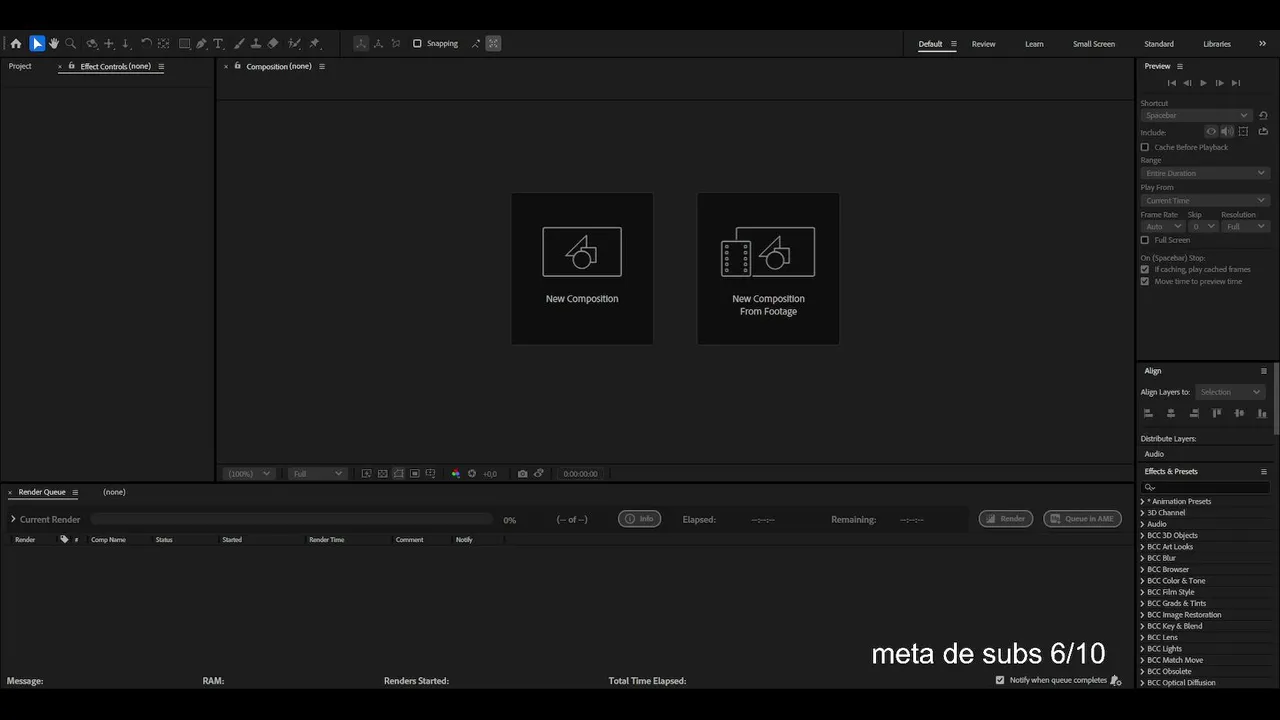Select the Roto Brush tool
Viewport: 1280px width, 720px height.
[294, 44]
